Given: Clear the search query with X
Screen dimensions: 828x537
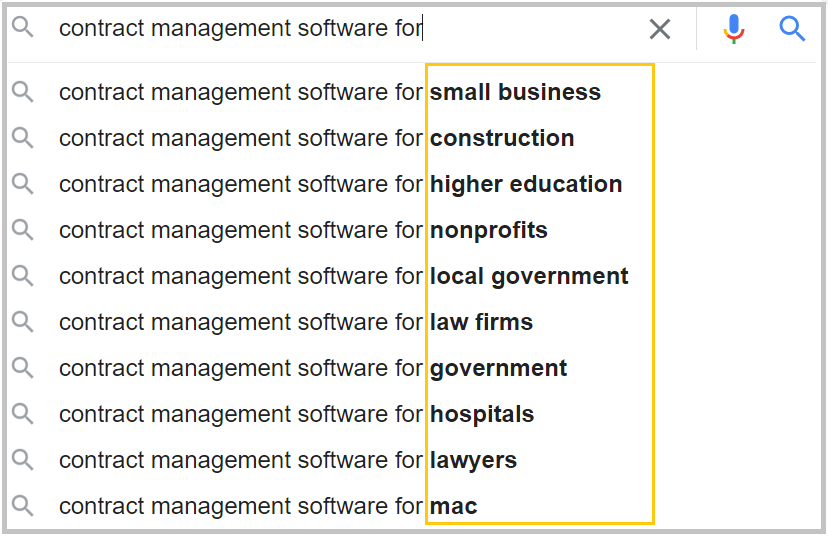Looking at the screenshot, I should coord(660,30).
